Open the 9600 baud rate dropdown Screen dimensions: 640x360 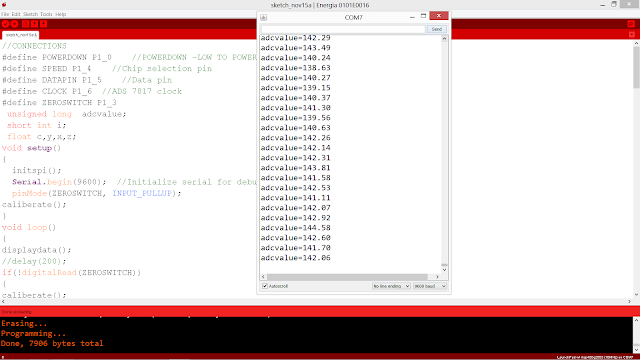pyautogui.click(x=430, y=286)
